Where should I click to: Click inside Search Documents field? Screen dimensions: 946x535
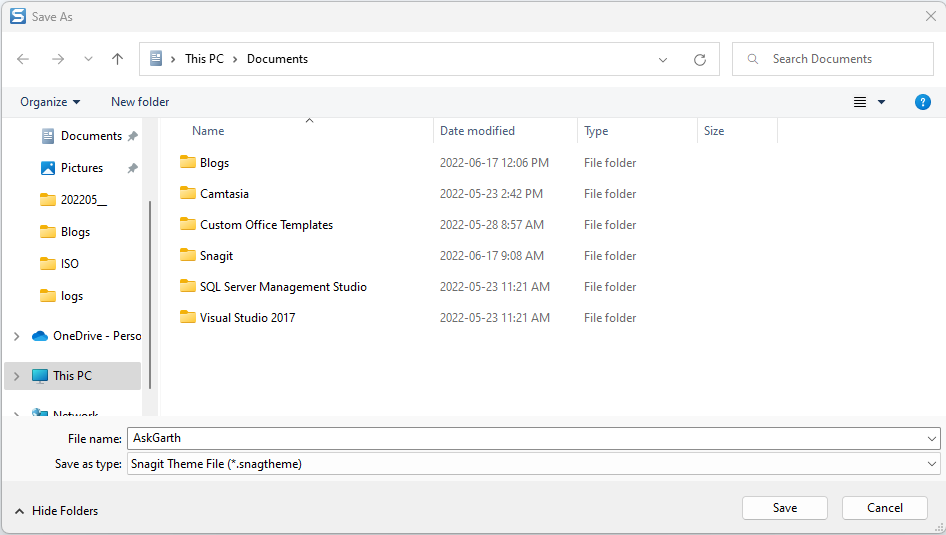point(833,59)
